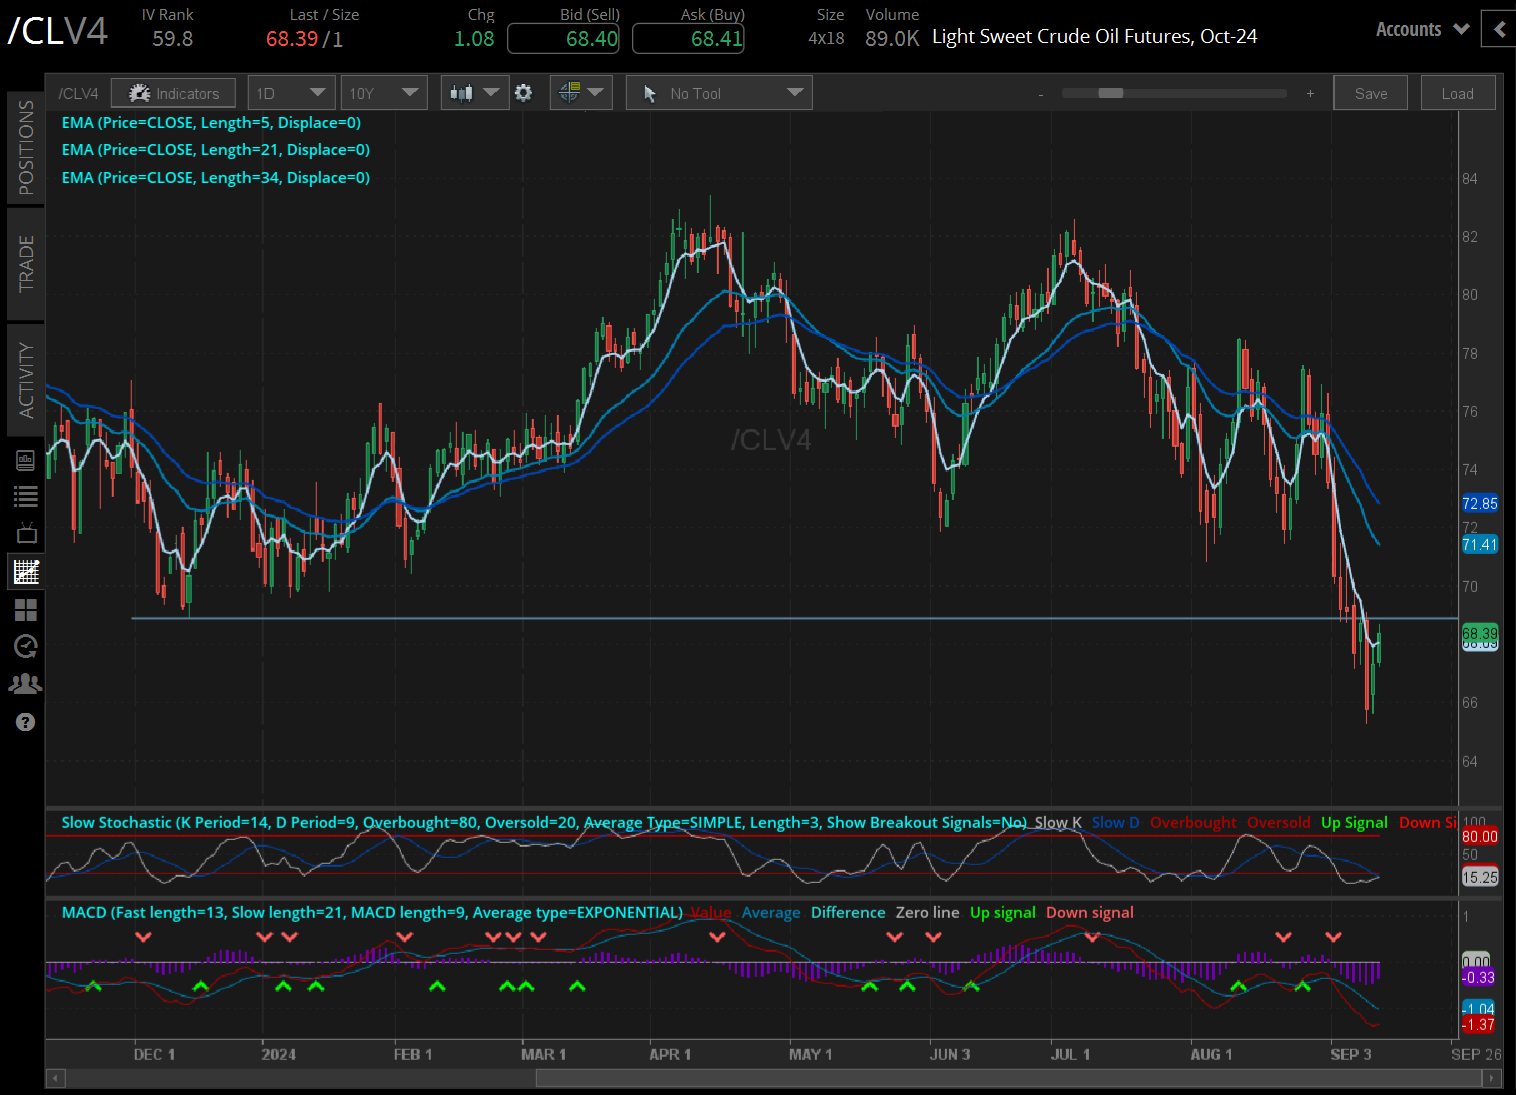Screen dimensions: 1516x1095
Task: Open the Accounts dropdown menu
Action: (x=1422, y=29)
